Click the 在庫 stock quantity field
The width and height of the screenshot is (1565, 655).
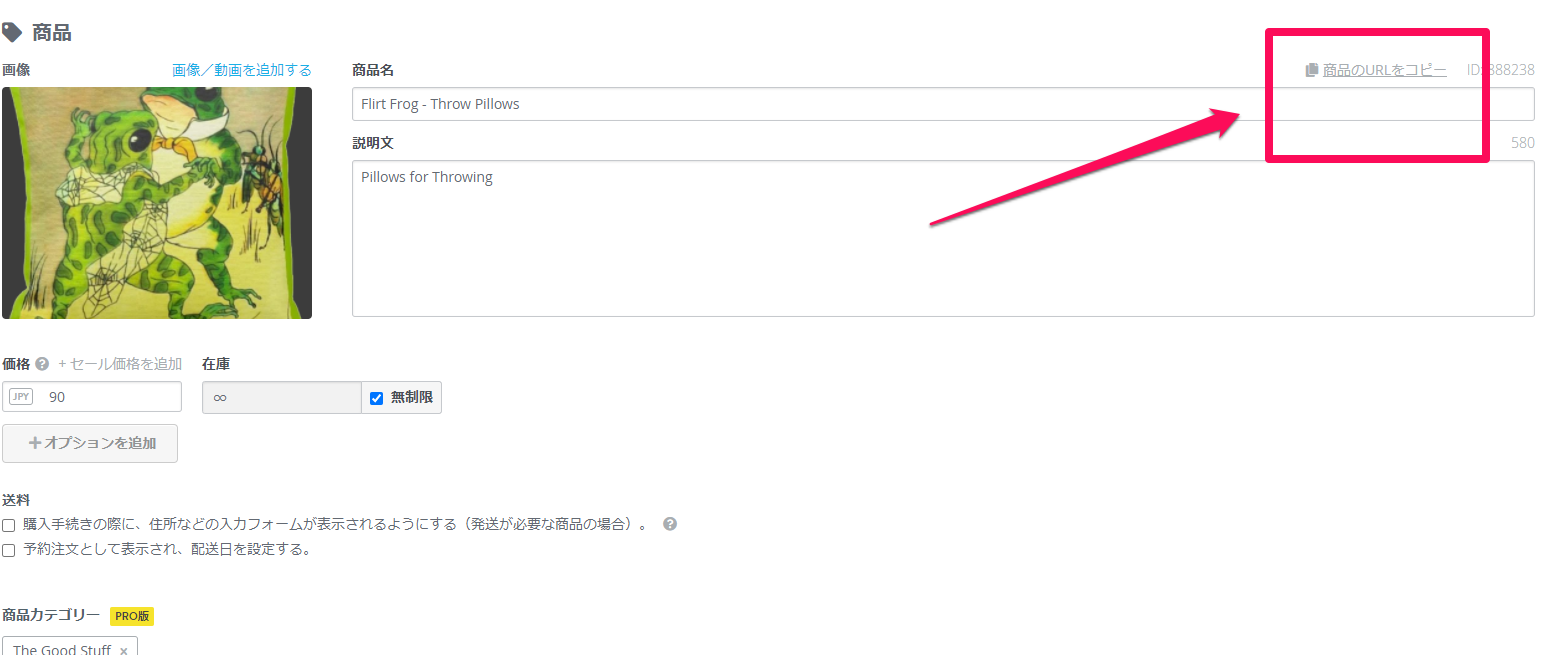click(282, 397)
